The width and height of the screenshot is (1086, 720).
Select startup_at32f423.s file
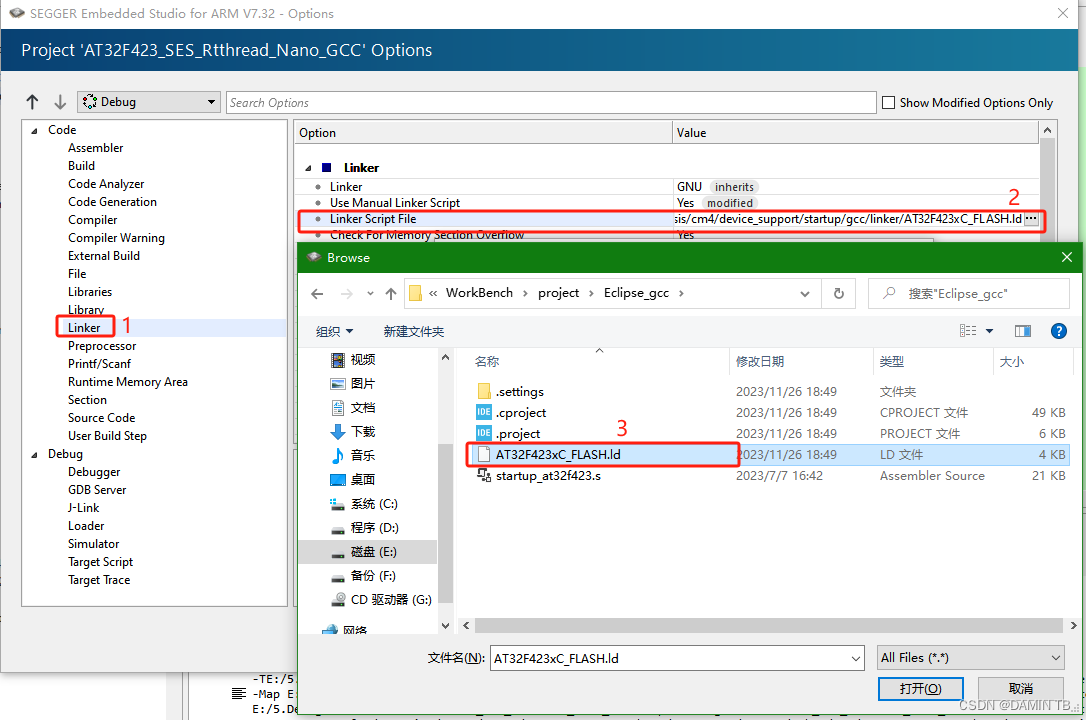[548, 476]
